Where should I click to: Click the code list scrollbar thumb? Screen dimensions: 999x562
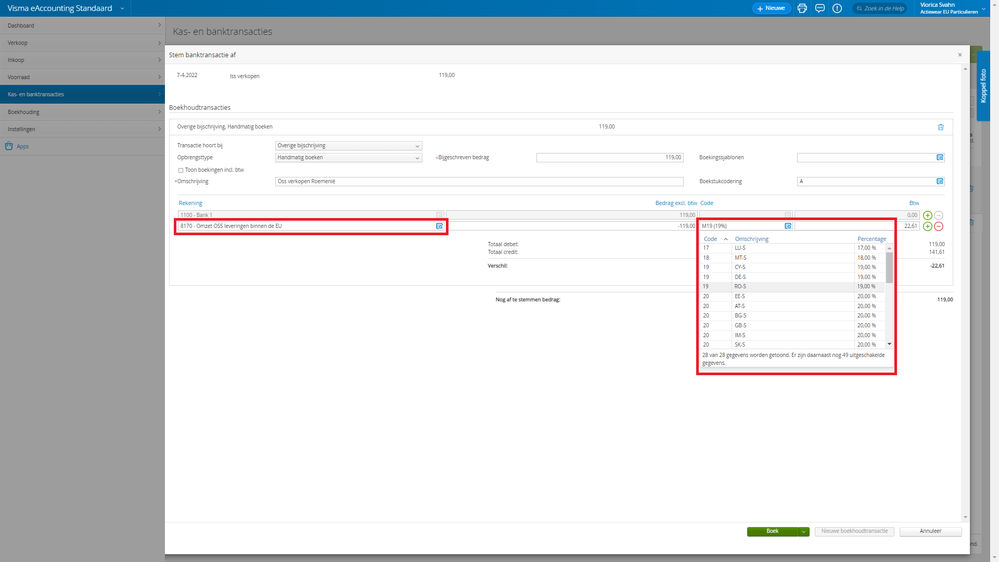tap(889, 268)
